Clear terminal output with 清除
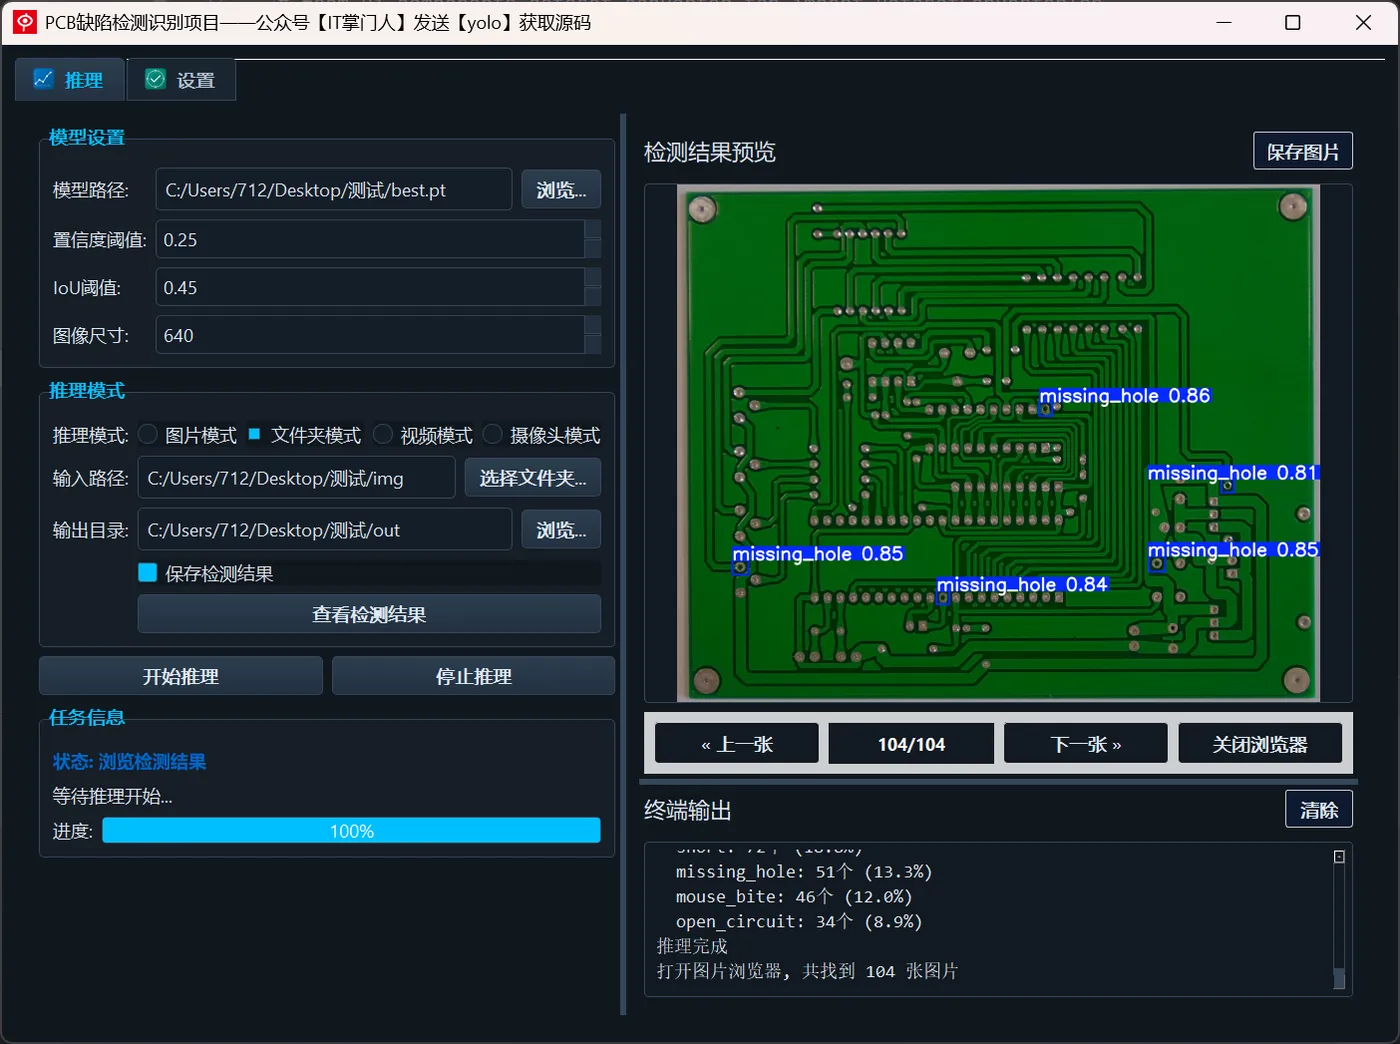This screenshot has width=1400, height=1044. pos(1318,808)
